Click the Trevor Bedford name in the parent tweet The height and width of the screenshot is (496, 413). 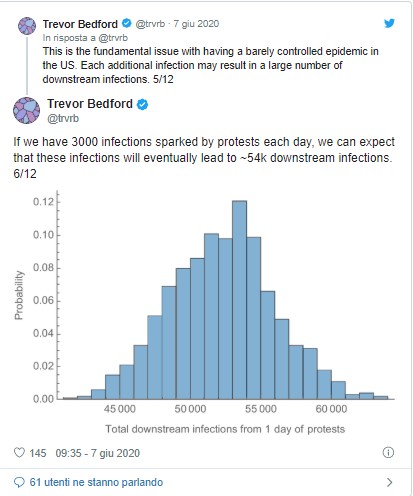(x=80, y=24)
